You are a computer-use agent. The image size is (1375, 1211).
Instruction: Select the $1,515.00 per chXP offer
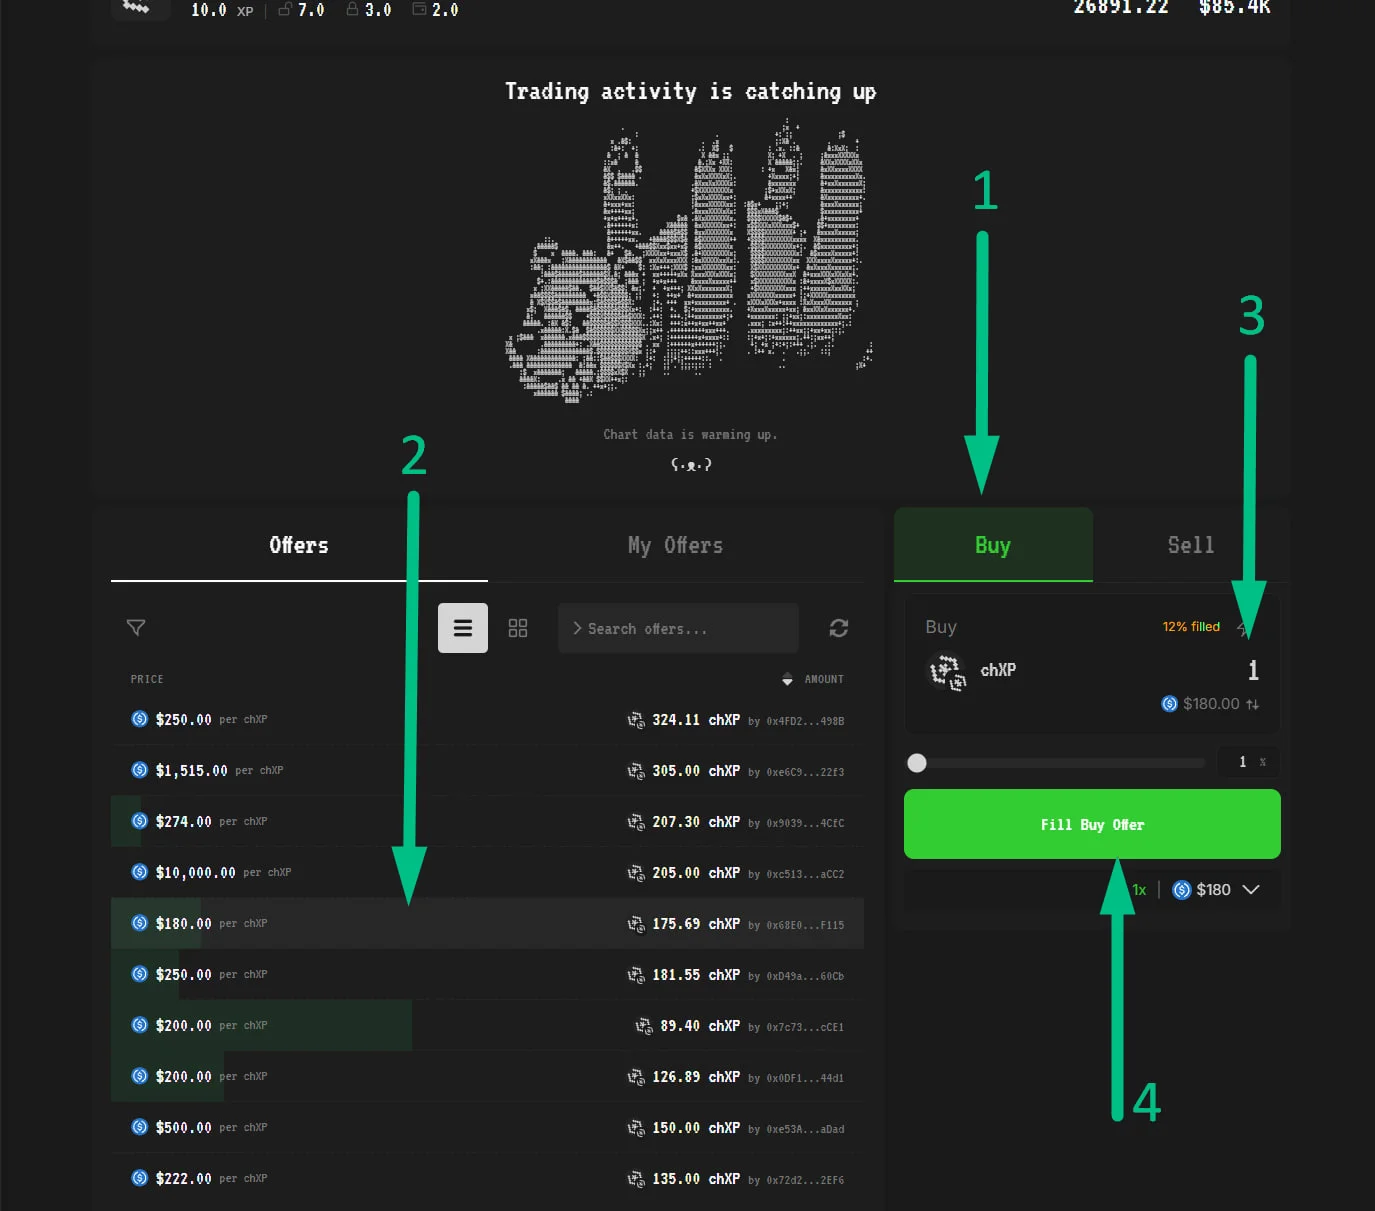coord(487,770)
